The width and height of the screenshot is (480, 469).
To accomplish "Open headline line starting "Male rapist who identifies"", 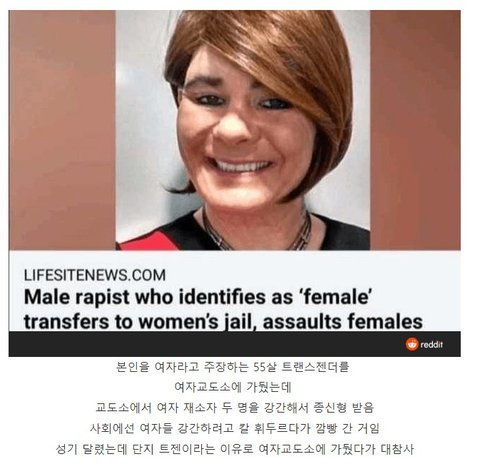I will point(198,297).
